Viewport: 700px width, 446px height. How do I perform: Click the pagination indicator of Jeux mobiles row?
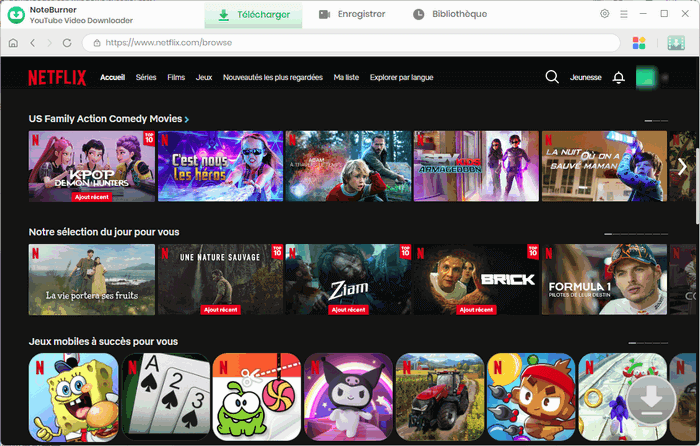click(x=648, y=343)
